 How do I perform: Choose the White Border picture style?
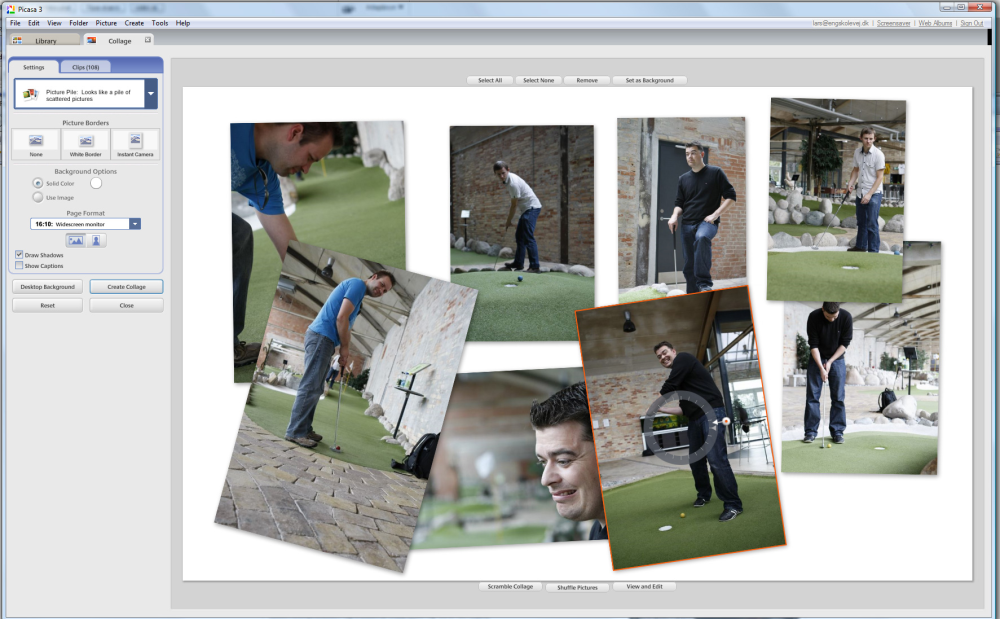pos(85,142)
